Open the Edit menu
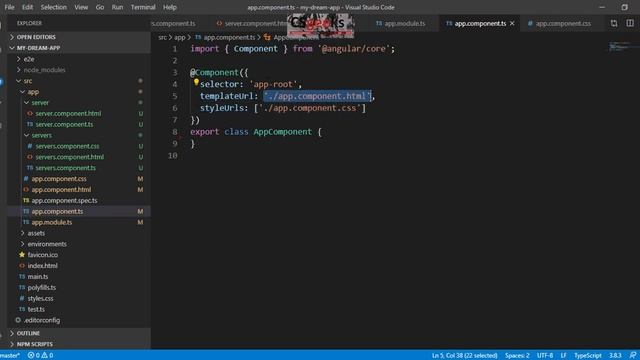This screenshot has height=360, width=640. click(x=27, y=7)
